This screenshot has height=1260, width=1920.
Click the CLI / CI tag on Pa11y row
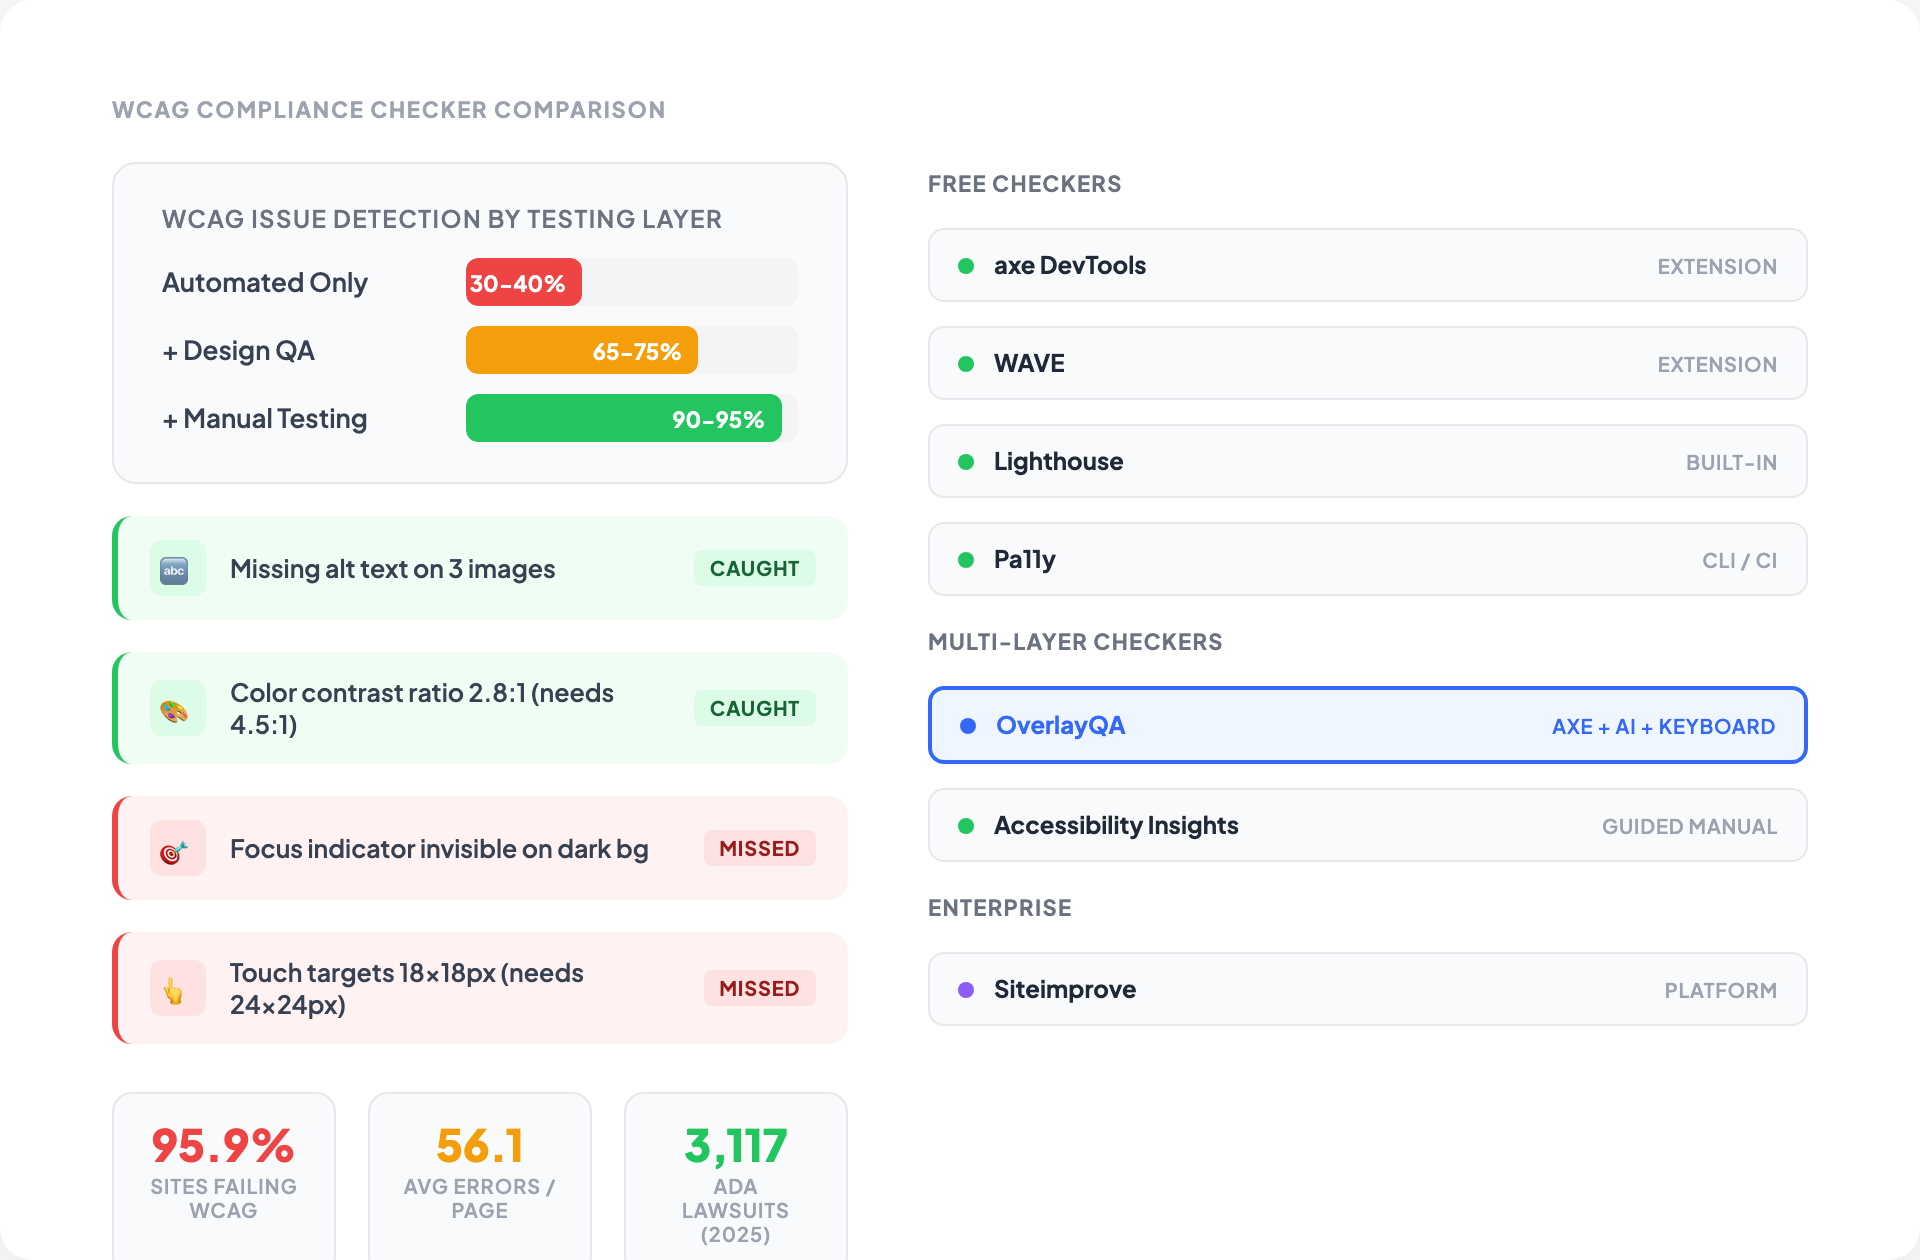pos(1739,561)
